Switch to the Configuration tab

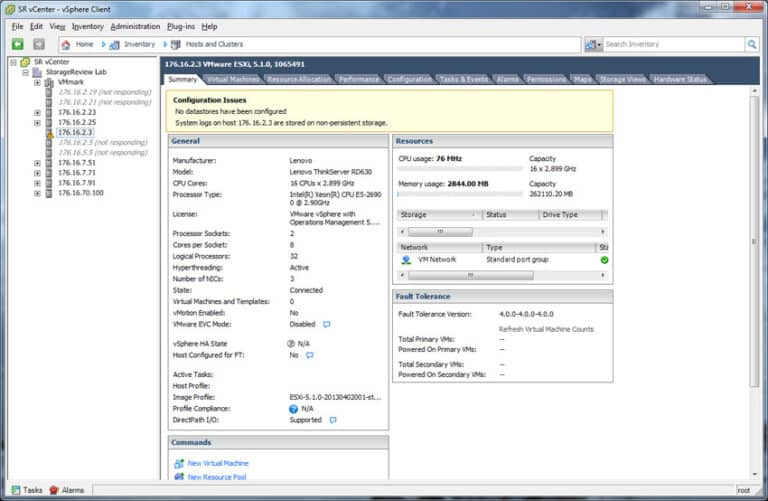409,79
